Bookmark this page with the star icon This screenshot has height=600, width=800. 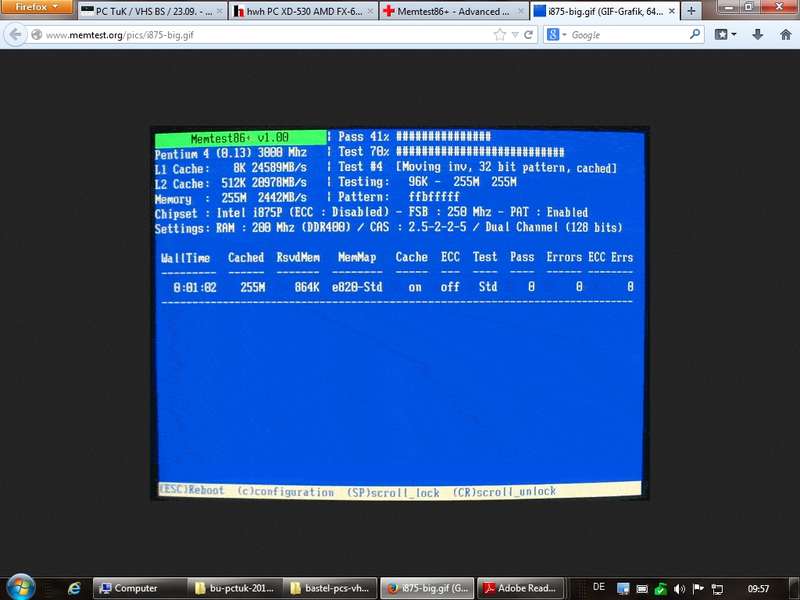pyautogui.click(x=500, y=35)
